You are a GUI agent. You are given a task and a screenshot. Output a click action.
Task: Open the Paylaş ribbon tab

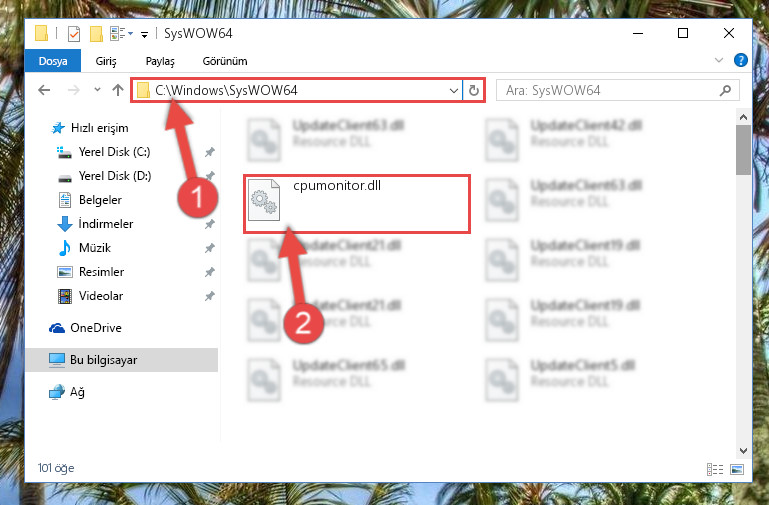pyautogui.click(x=160, y=61)
